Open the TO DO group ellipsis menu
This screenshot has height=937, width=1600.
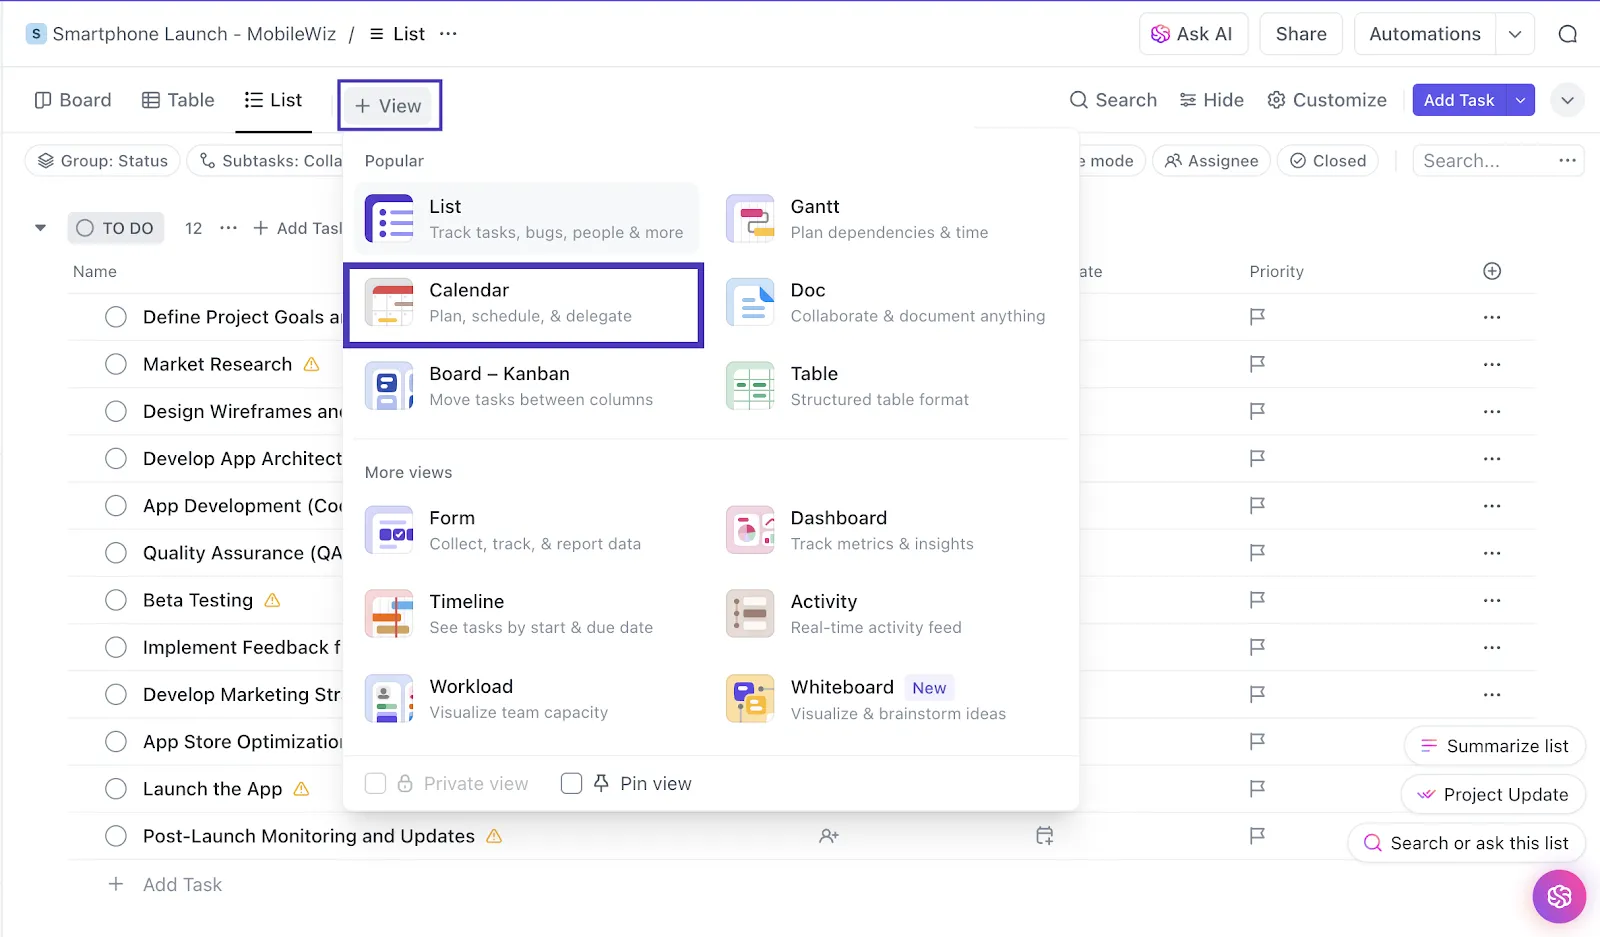[x=228, y=228]
